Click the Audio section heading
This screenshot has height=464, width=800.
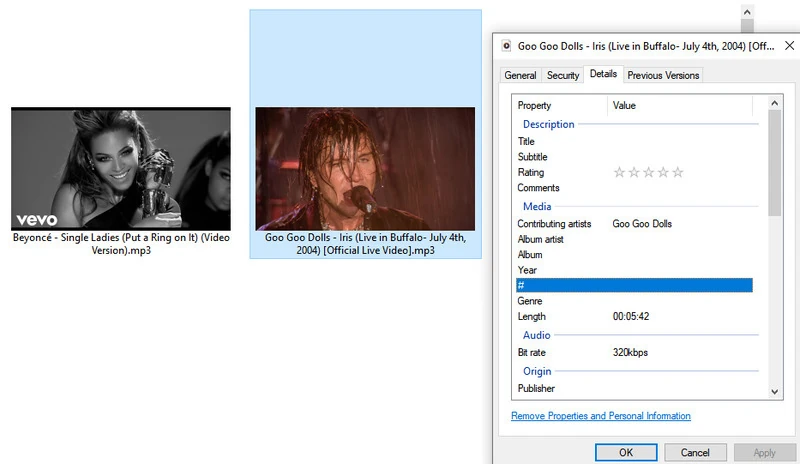point(536,335)
